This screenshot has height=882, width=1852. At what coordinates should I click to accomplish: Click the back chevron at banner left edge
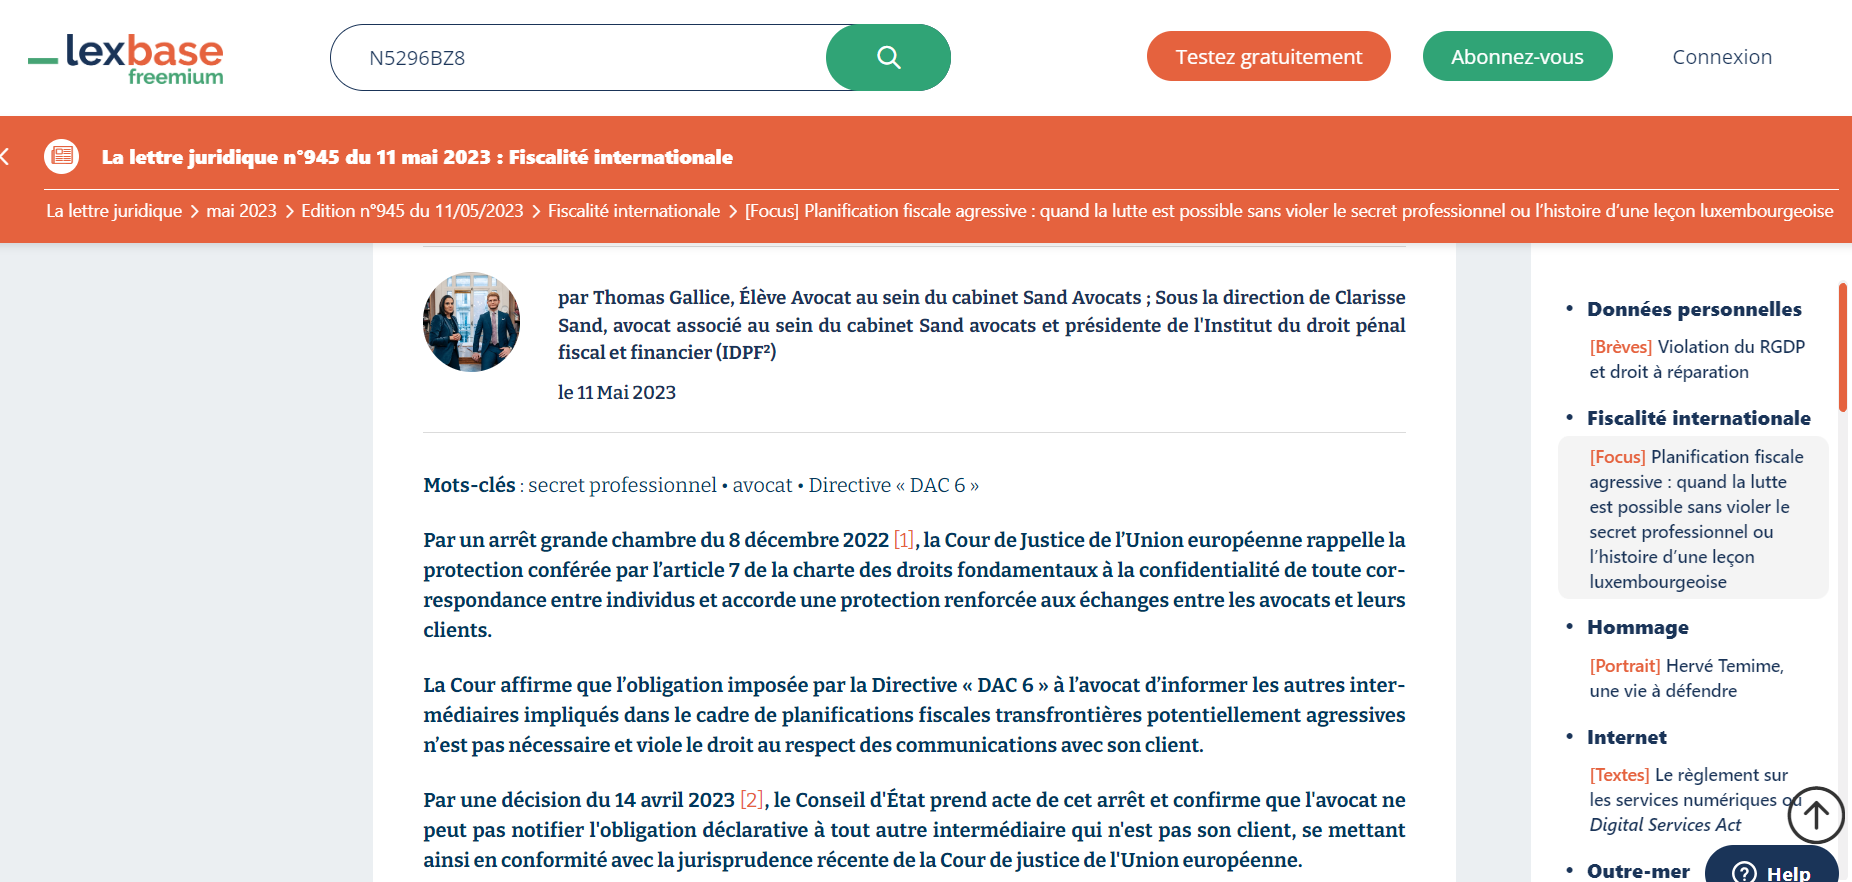pyautogui.click(x=6, y=156)
